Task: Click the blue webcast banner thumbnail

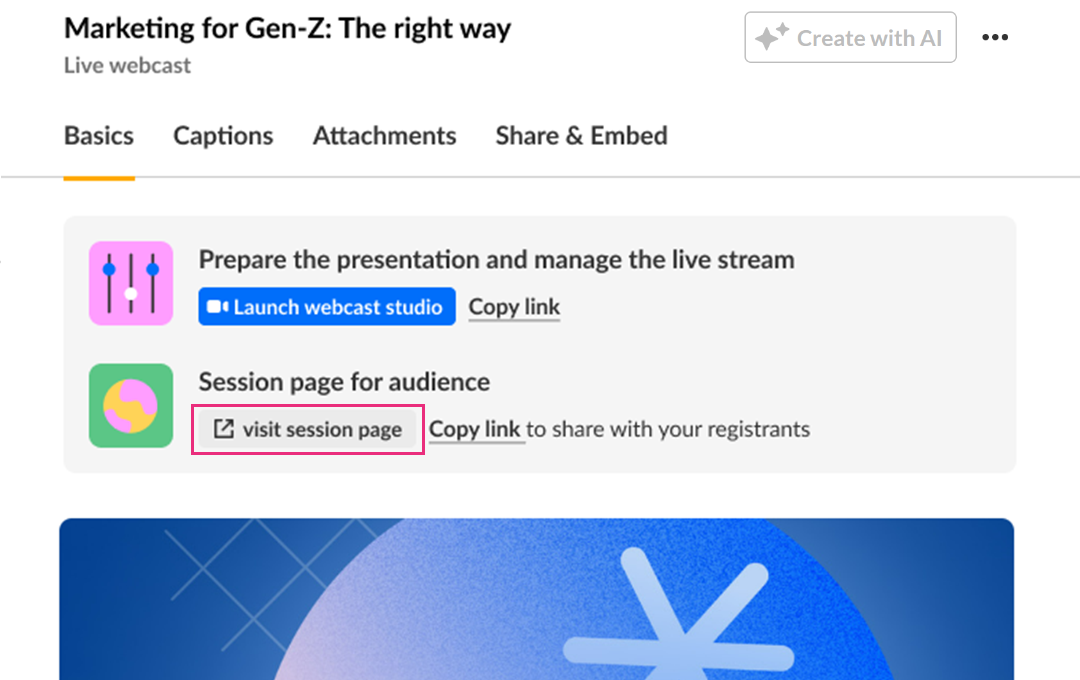Action: coord(537,599)
